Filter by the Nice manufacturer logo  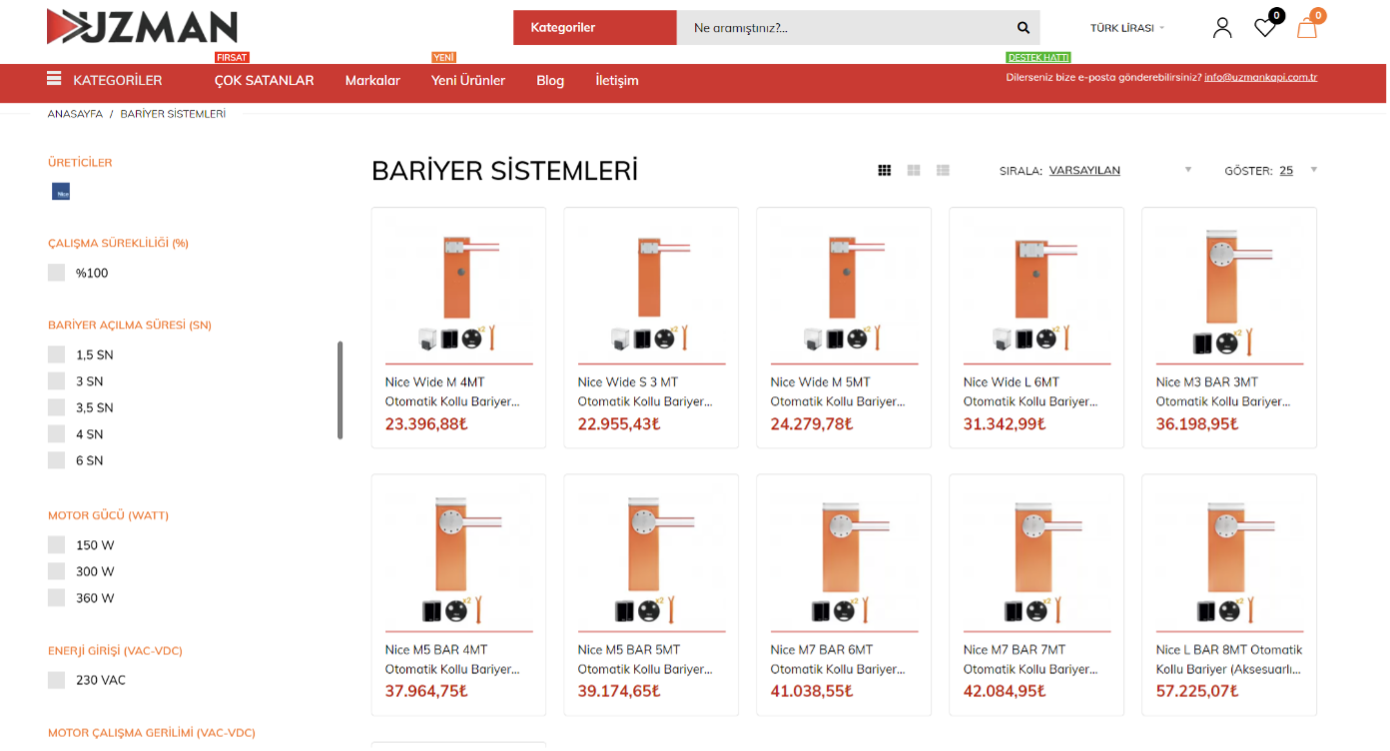61,191
